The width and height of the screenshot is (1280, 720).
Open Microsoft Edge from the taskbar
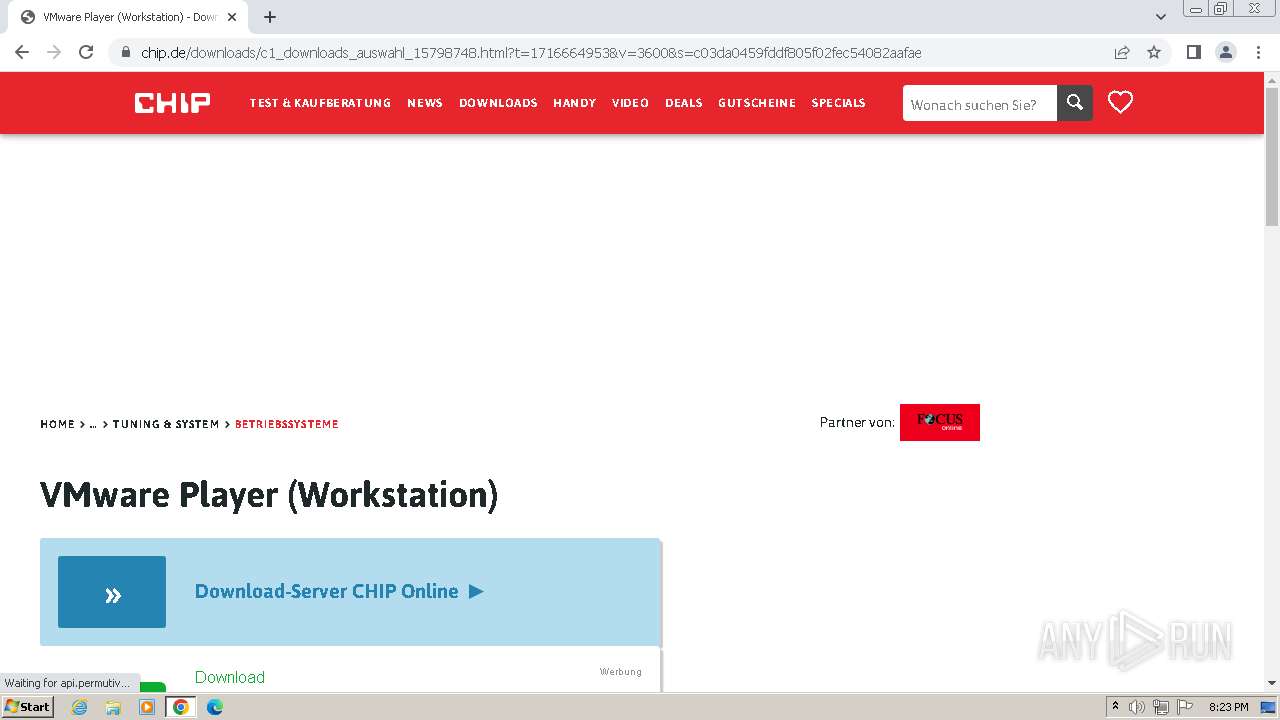tap(215, 707)
